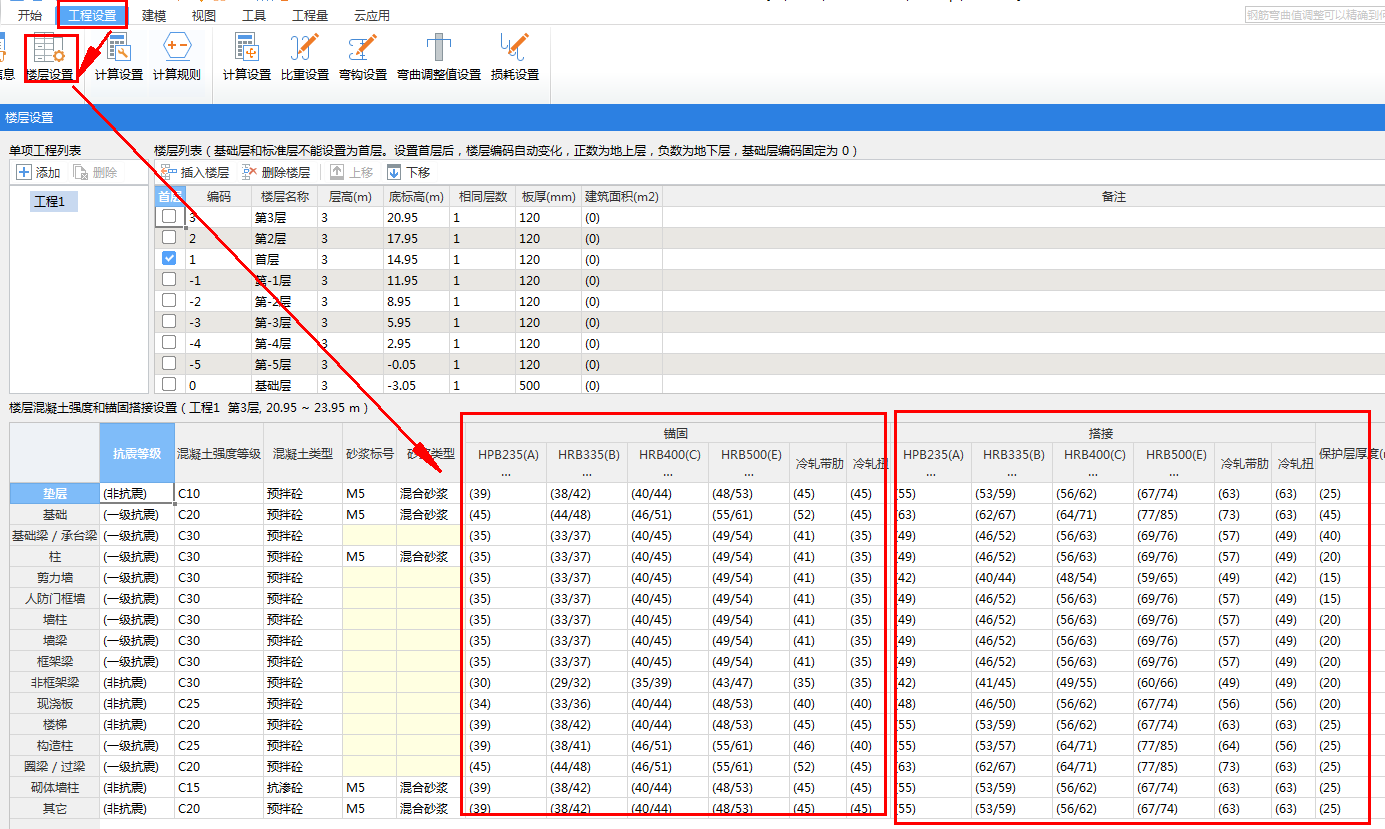Click the 抗渗砼 concrete type cell

pyautogui.click(x=303, y=787)
